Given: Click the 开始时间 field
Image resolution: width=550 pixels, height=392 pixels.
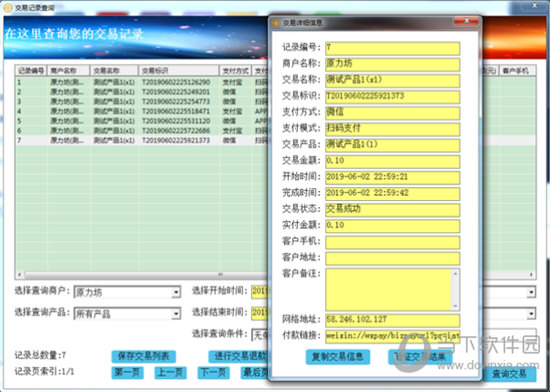Looking at the screenshot, I should (393, 177).
